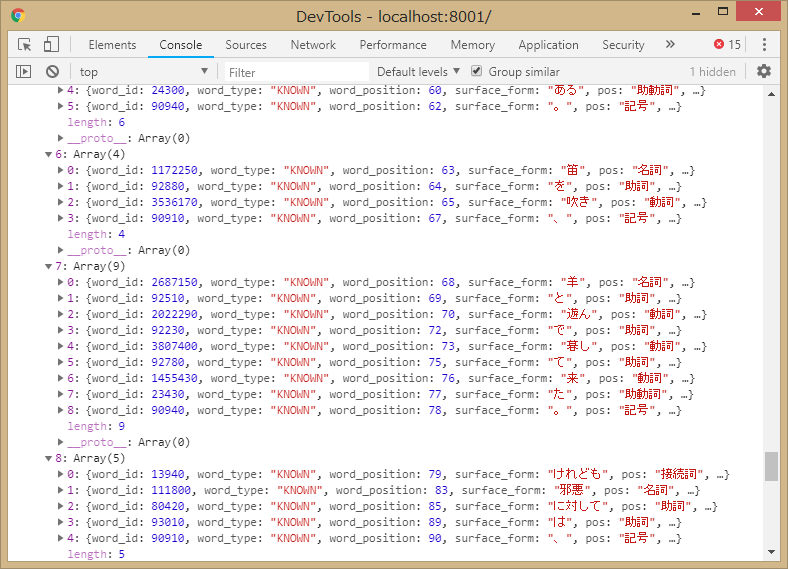Show the console sidebar panel icon

[x=24, y=72]
